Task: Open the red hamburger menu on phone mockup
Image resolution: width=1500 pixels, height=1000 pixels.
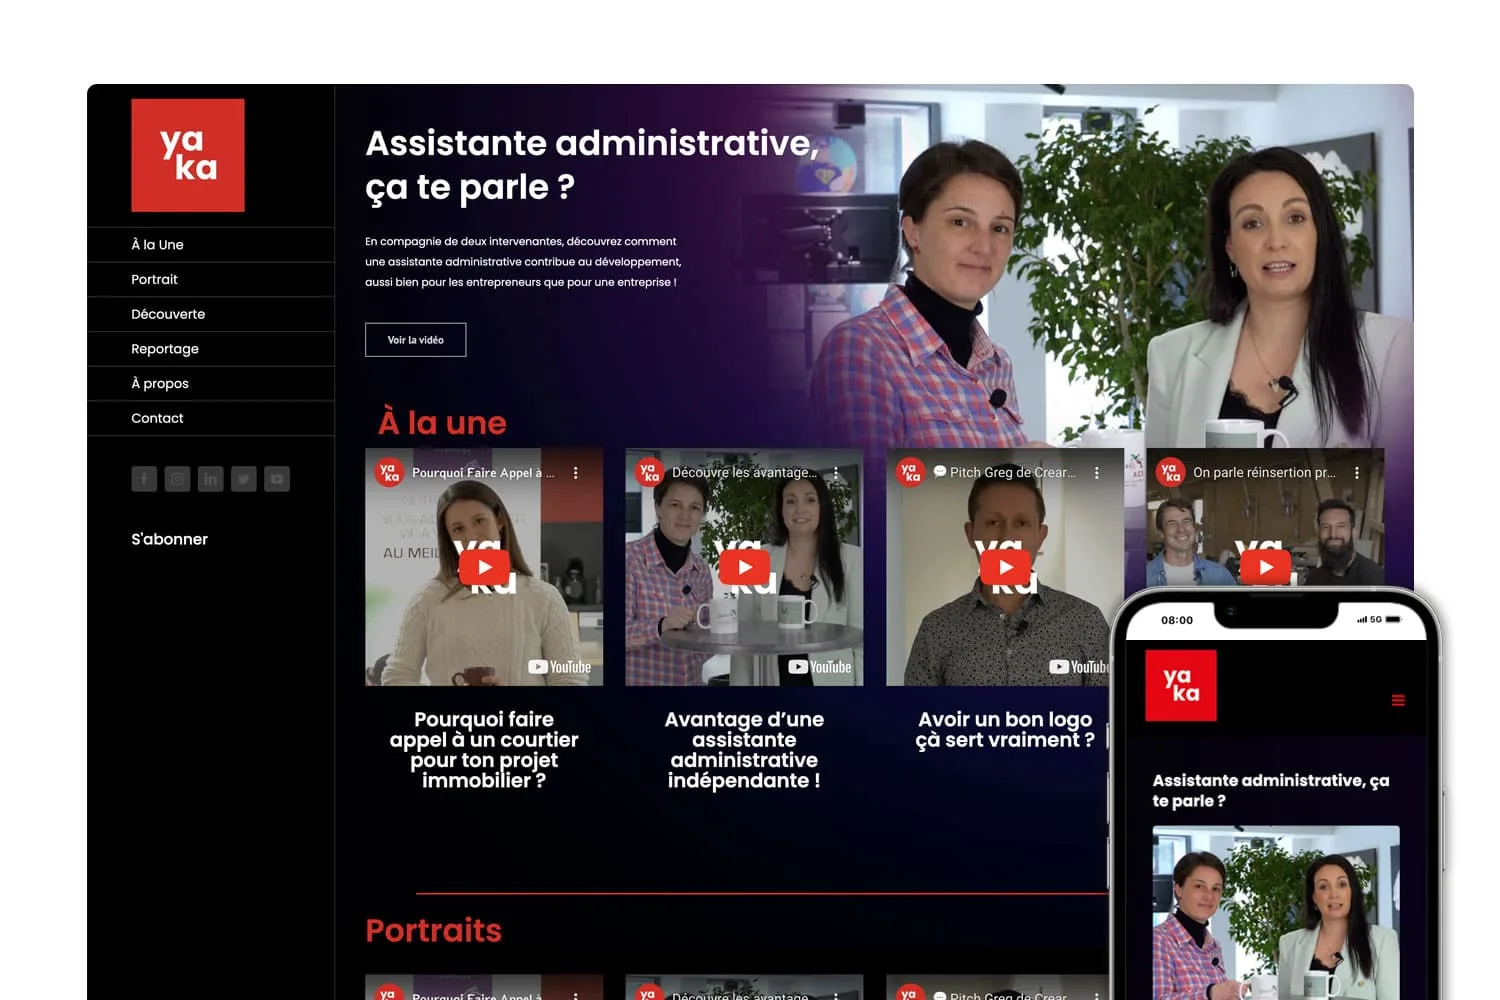Action: coord(1398,700)
